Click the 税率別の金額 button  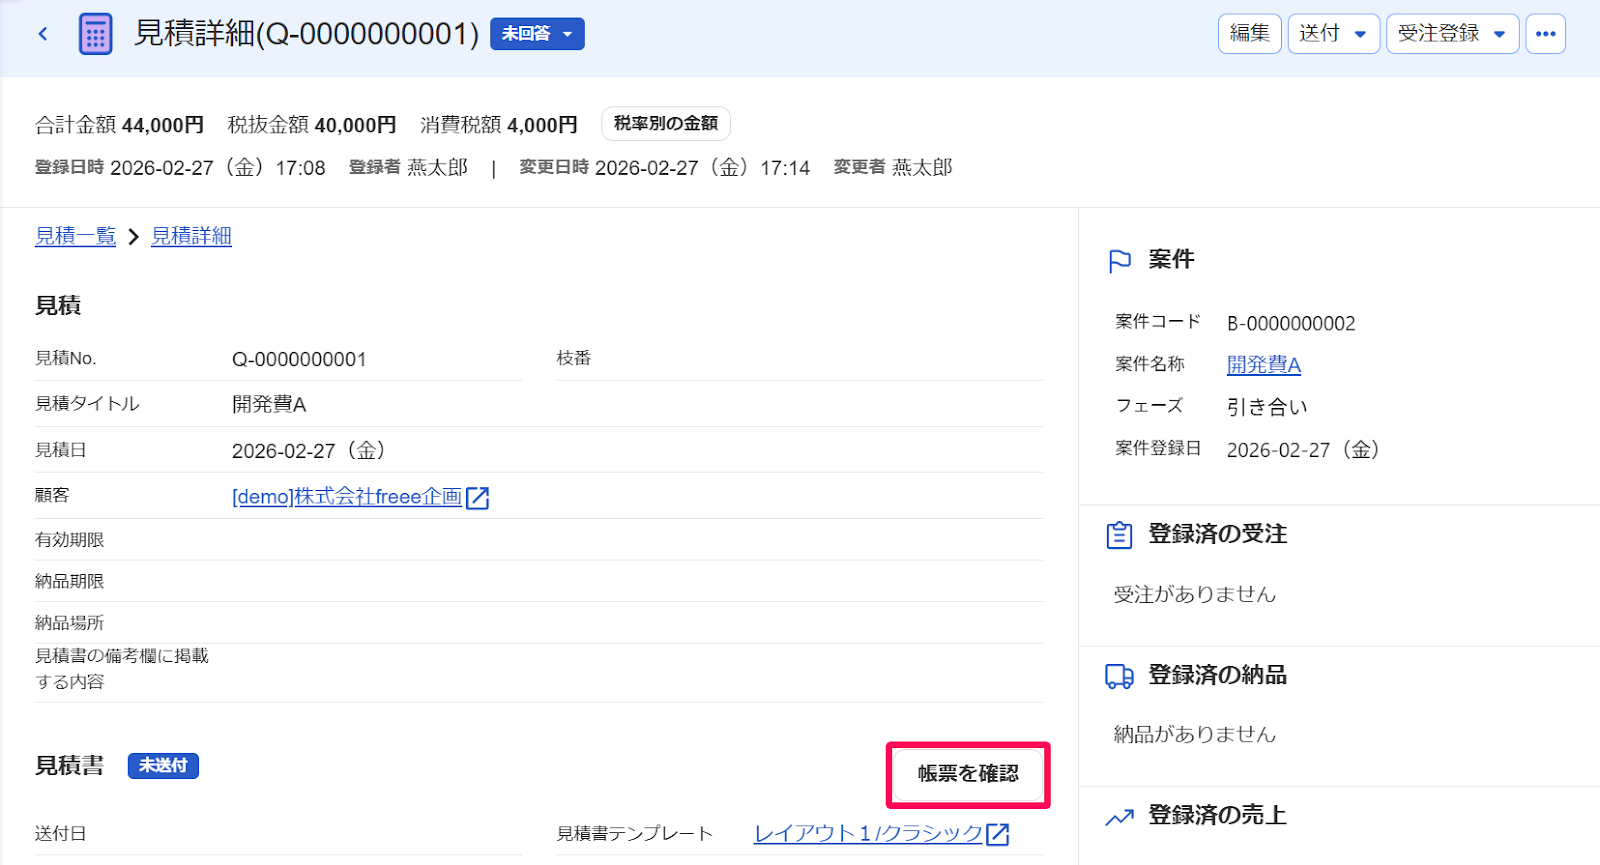tap(666, 123)
